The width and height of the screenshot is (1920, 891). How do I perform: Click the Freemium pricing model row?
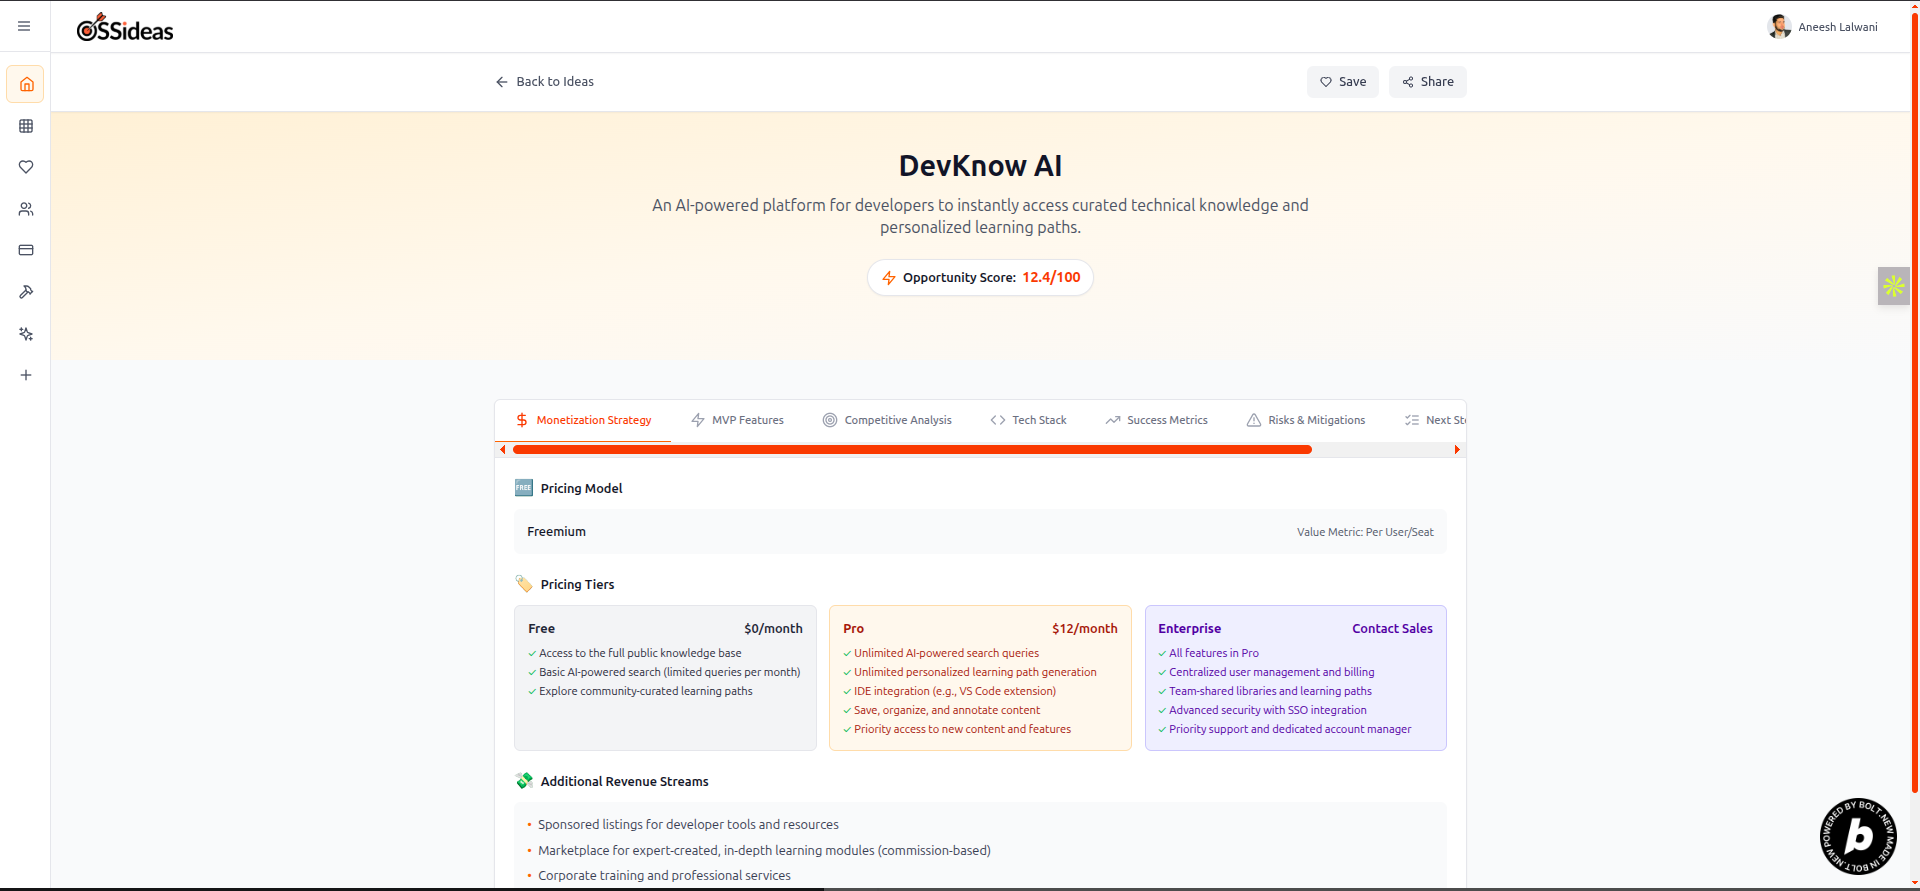[x=980, y=532]
